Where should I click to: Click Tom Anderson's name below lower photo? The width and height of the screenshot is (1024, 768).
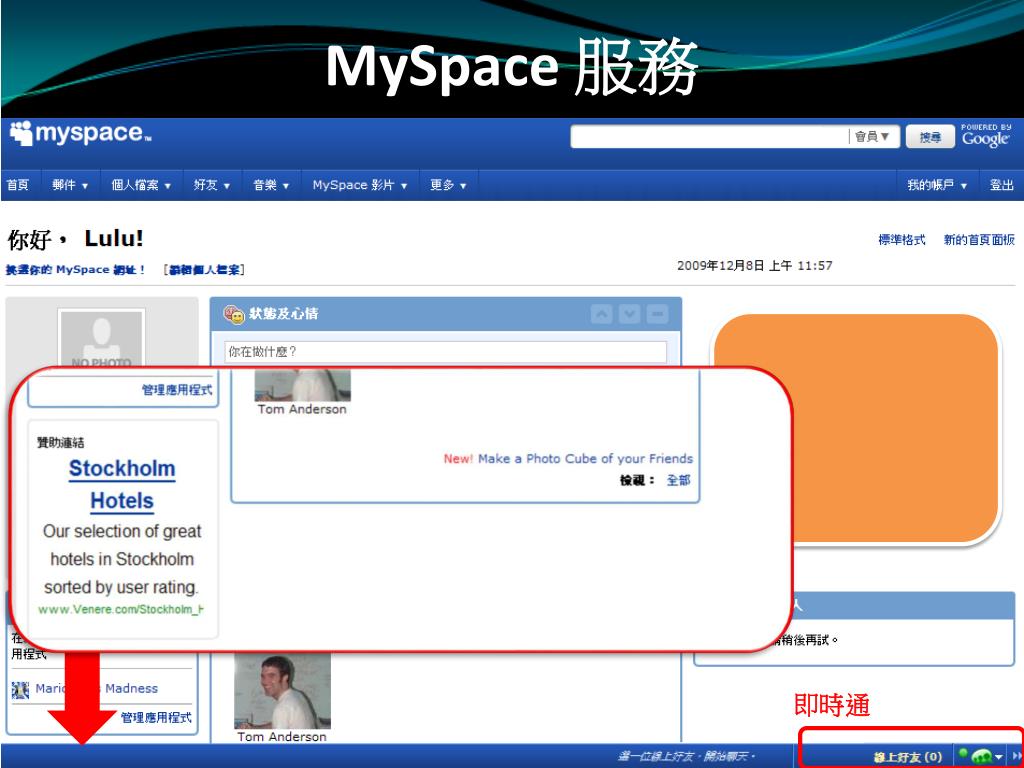pyautogui.click(x=281, y=736)
